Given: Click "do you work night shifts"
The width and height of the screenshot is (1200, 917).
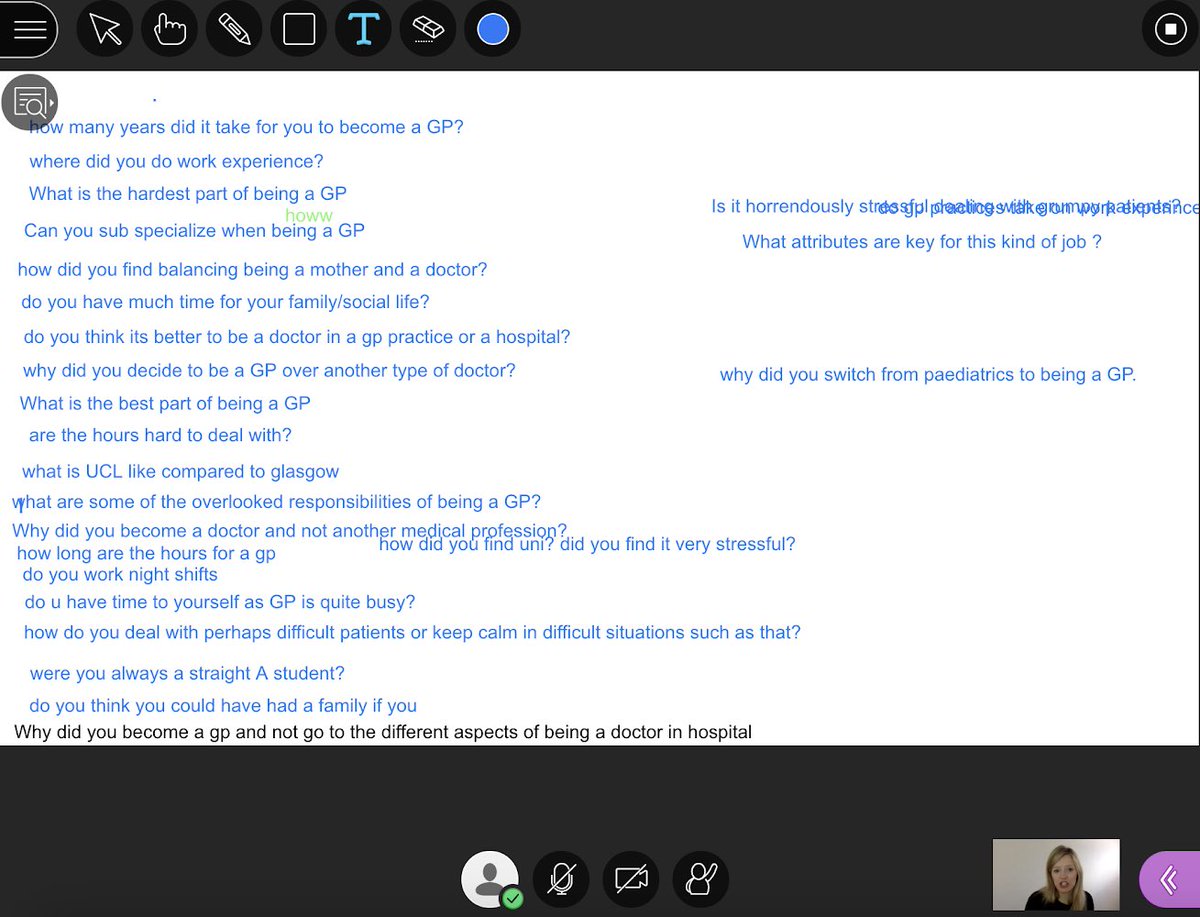Looking at the screenshot, I should pyautogui.click(x=120, y=574).
